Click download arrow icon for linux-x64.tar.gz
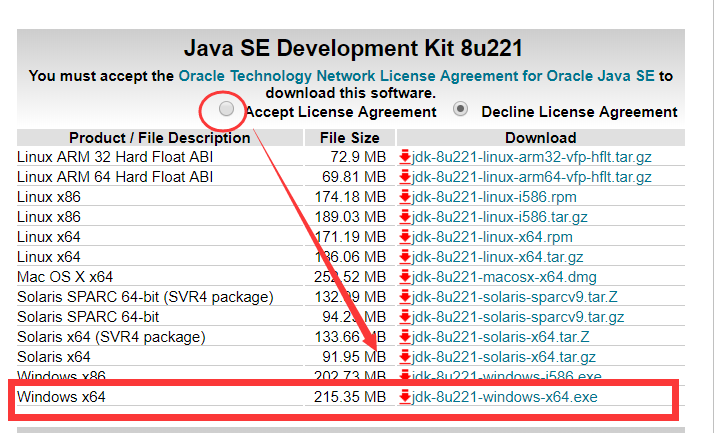 point(405,257)
